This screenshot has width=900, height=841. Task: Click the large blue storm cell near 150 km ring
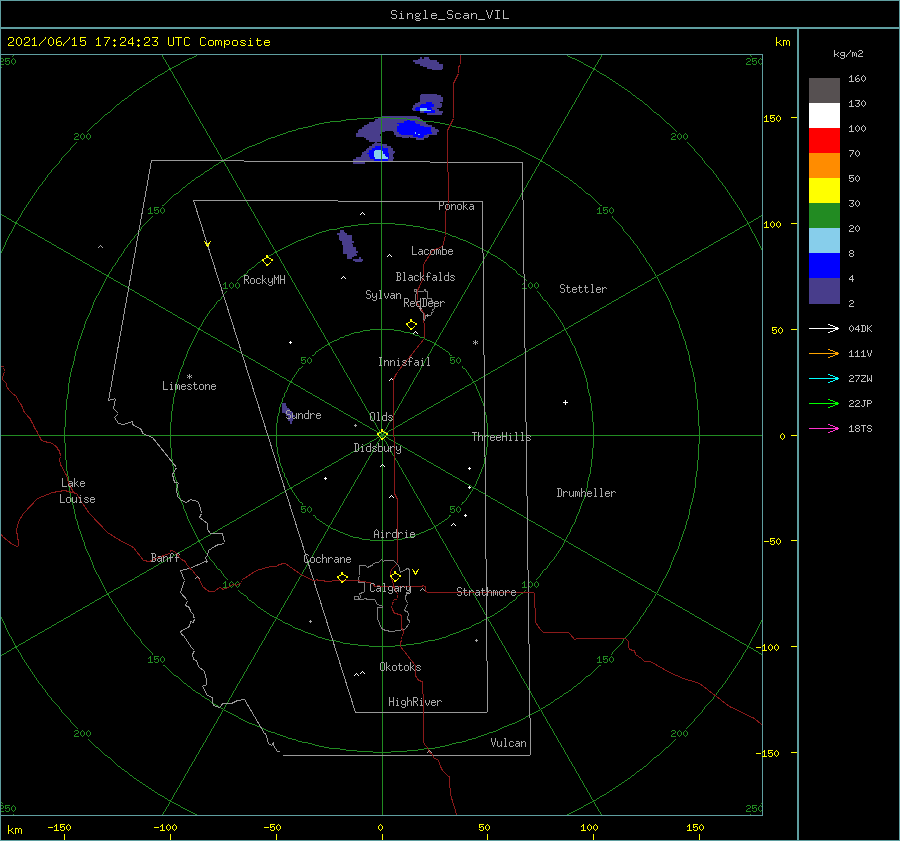413,129
